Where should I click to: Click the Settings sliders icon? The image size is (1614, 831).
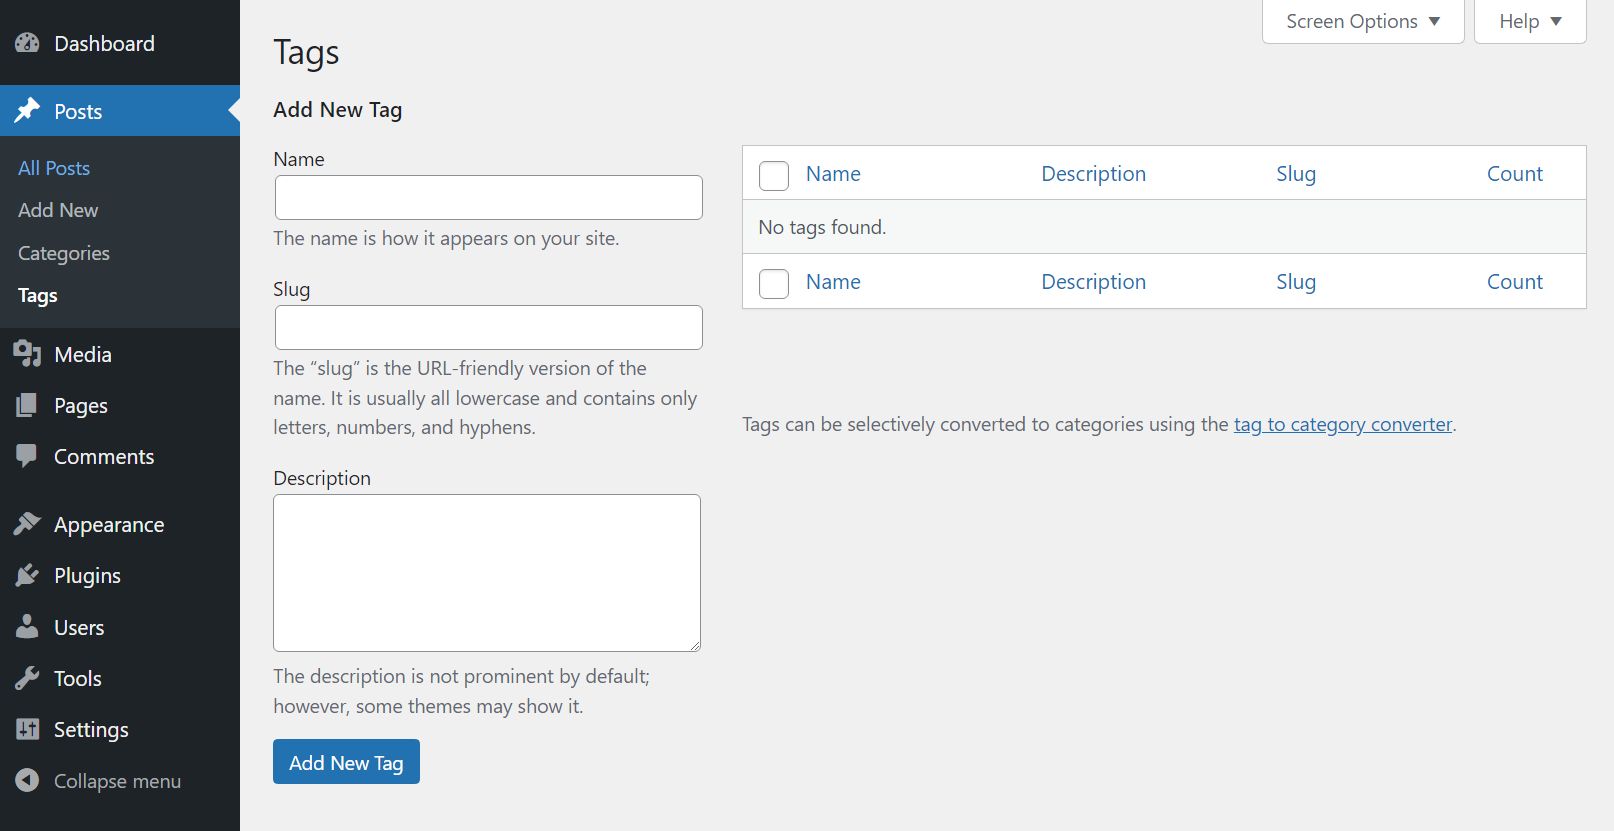[x=27, y=729]
